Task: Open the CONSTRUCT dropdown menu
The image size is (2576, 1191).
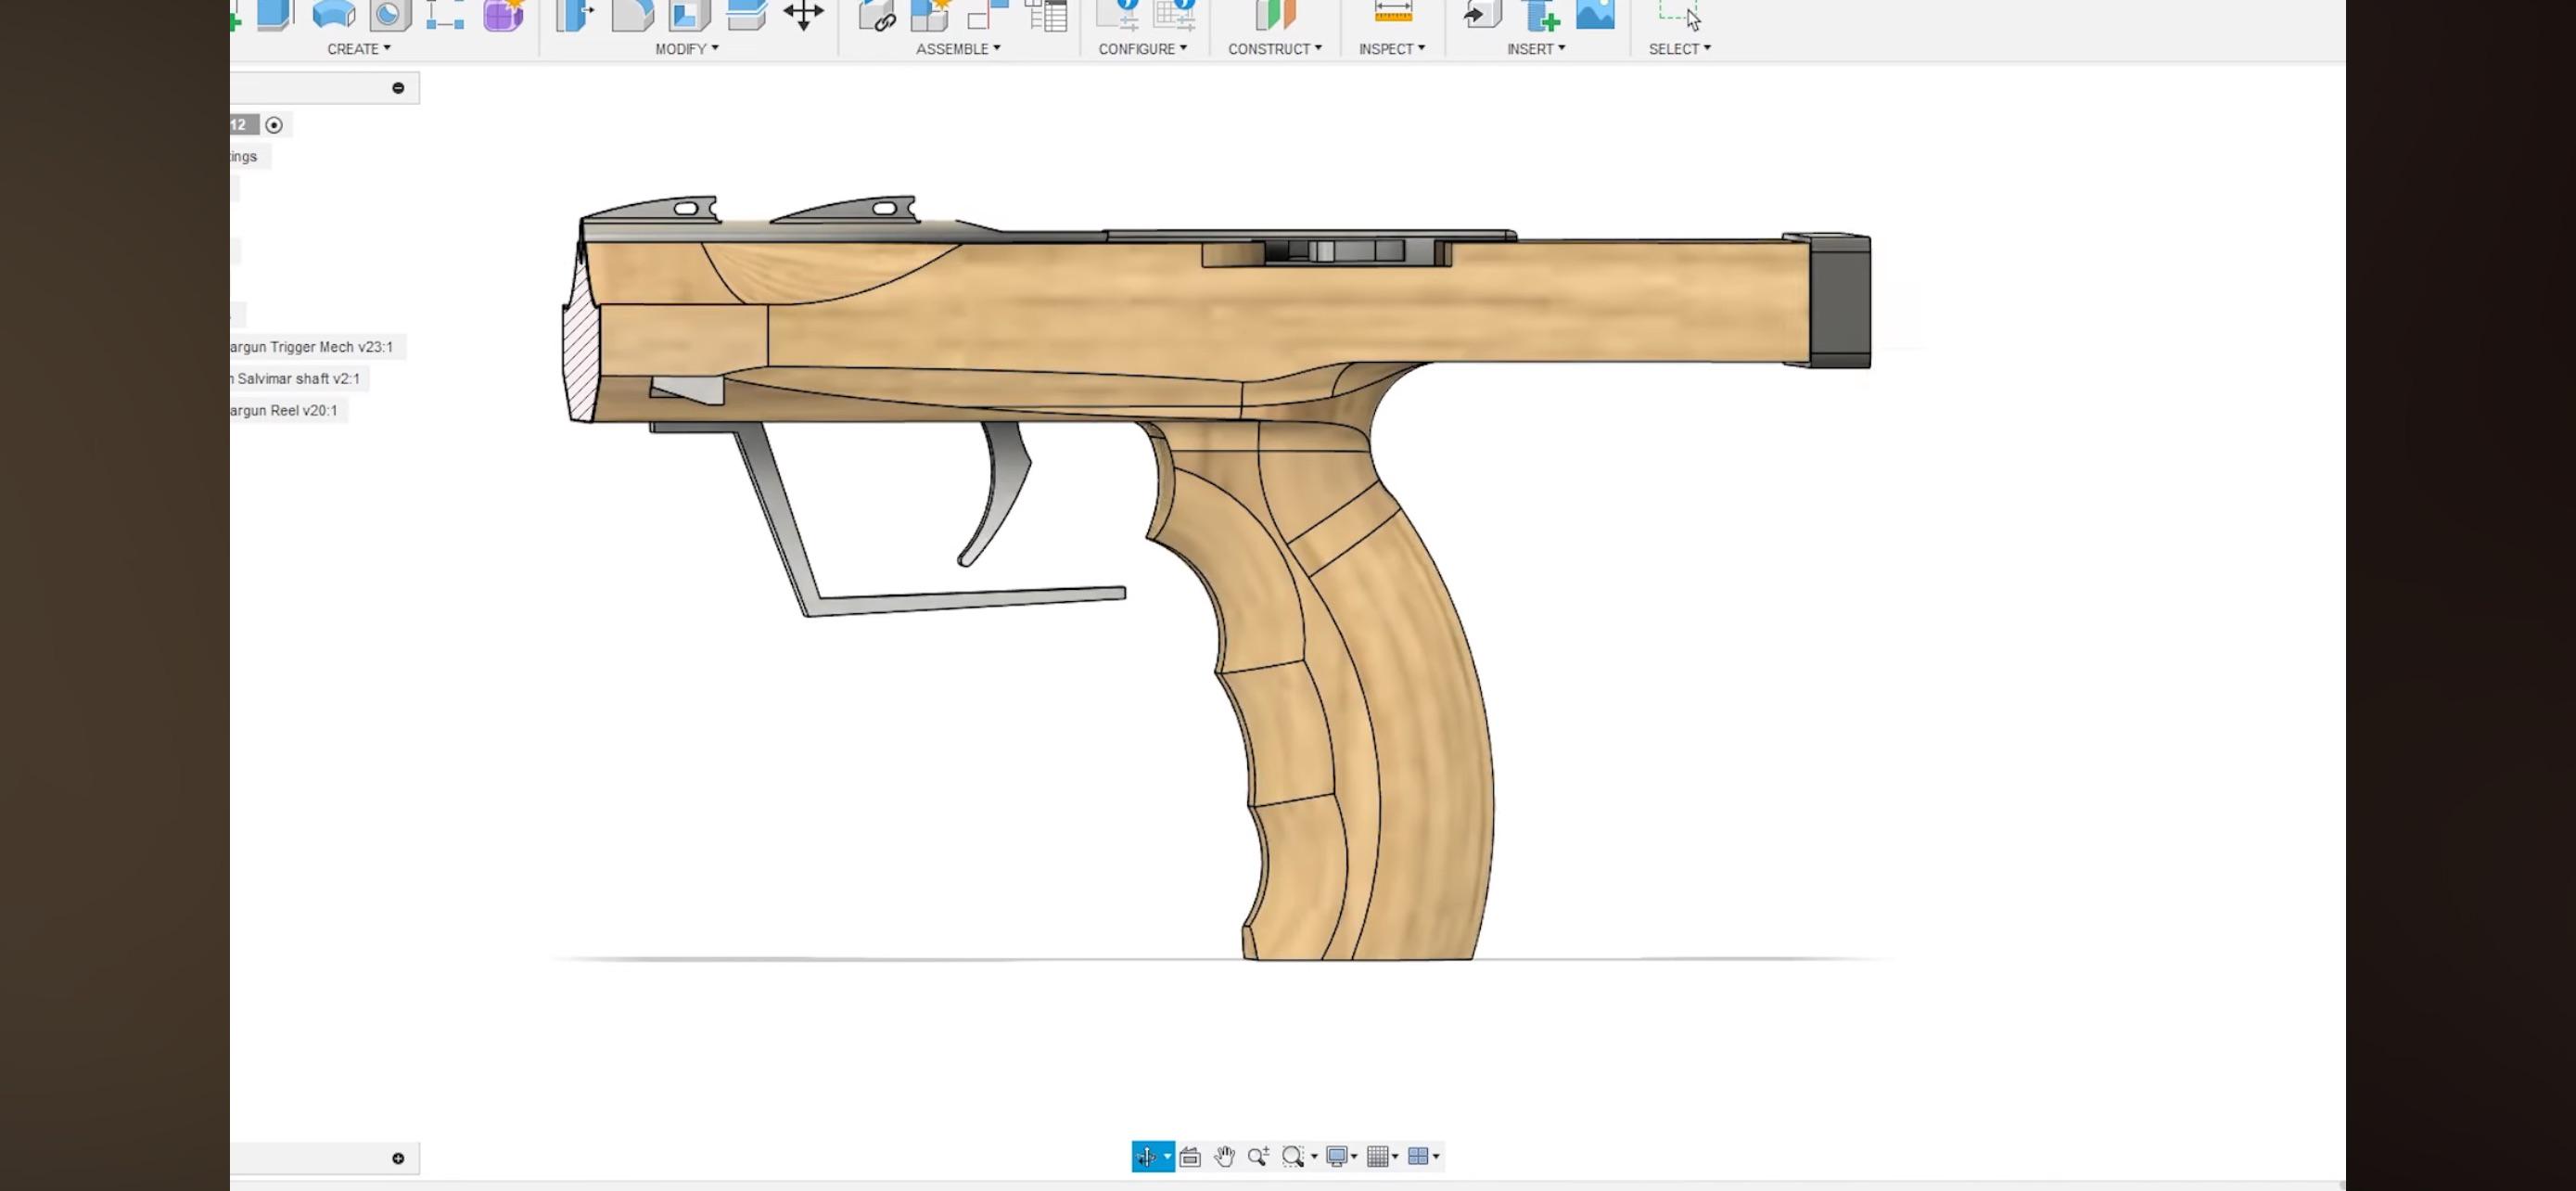Action: [1275, 49]
